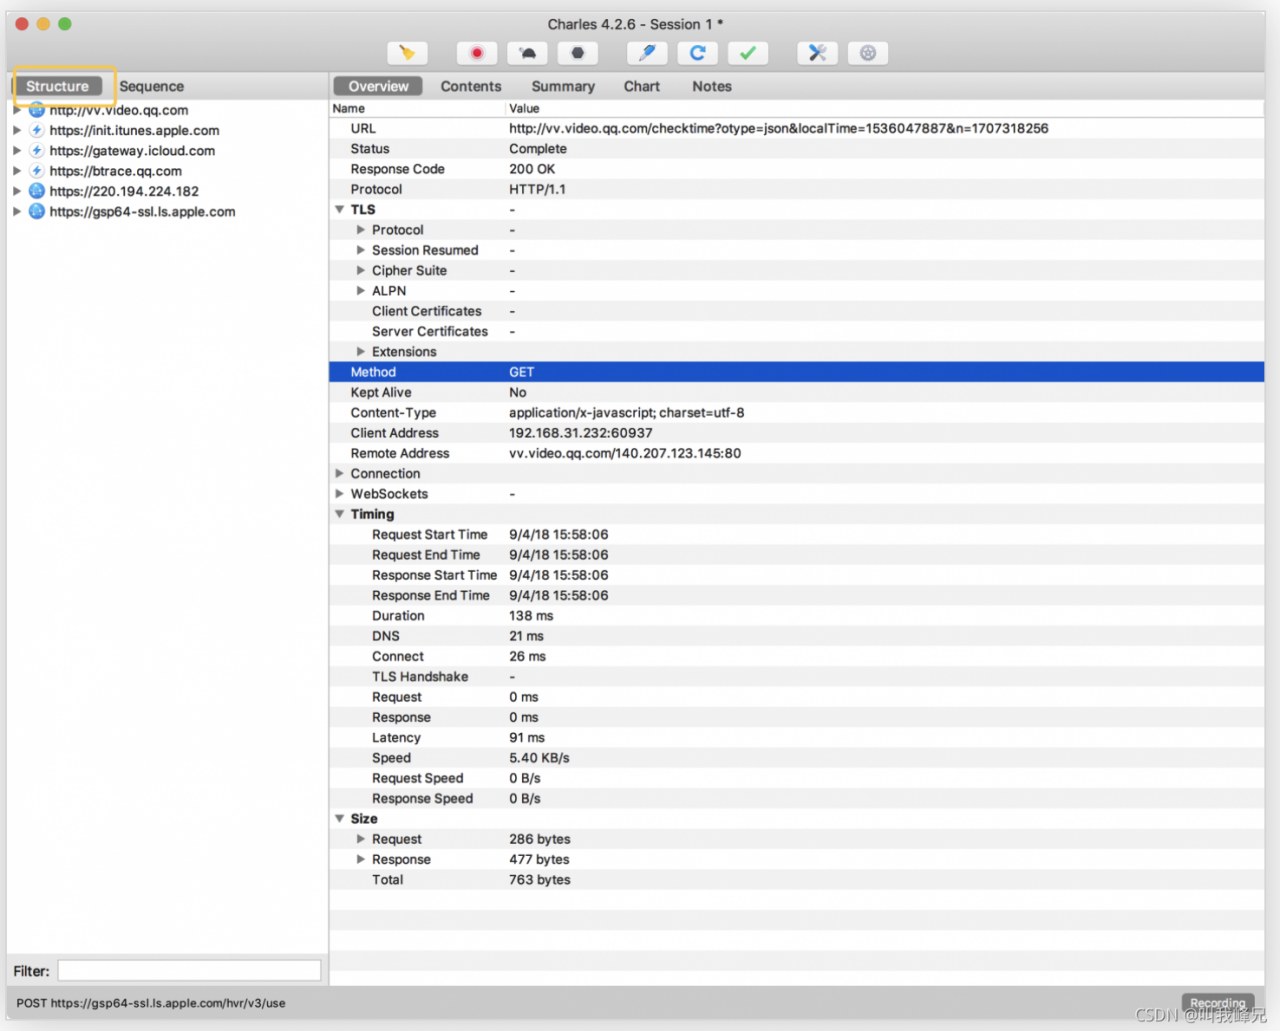This screenshot has width=1280, height=1031.
Task: Toggle breakpoints with the hexagon icon
Action: [577, 53]
